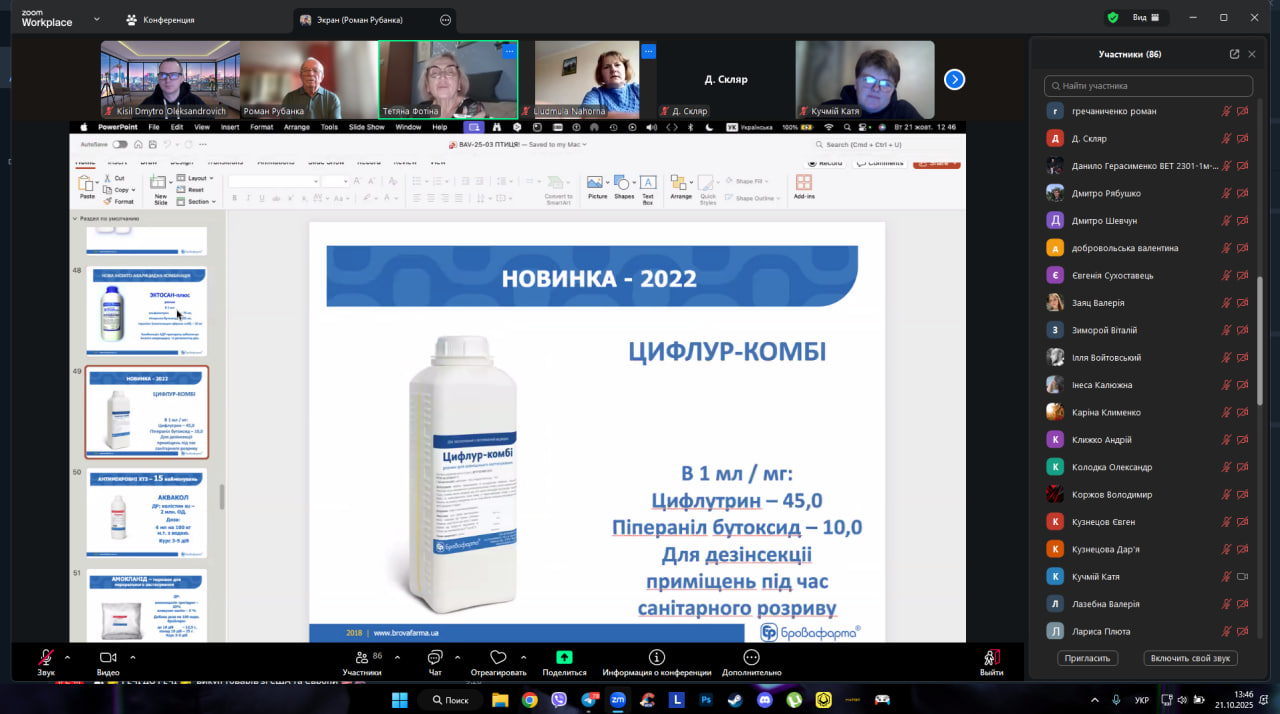Click the Пригласить button
The image size is (1280, 714).
click(x=1087, y=658)
